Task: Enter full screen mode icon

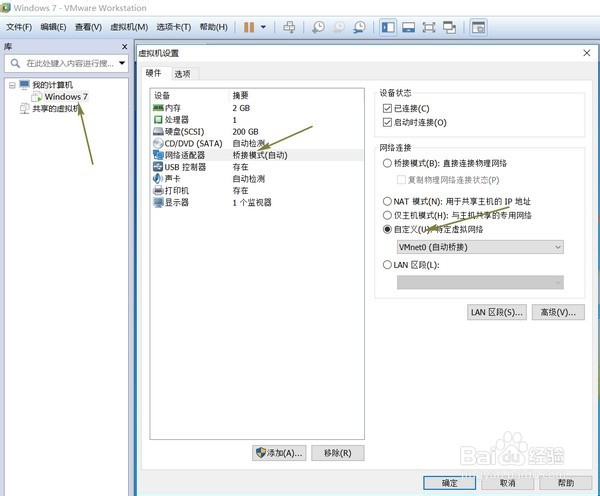Action: [429, 28]
